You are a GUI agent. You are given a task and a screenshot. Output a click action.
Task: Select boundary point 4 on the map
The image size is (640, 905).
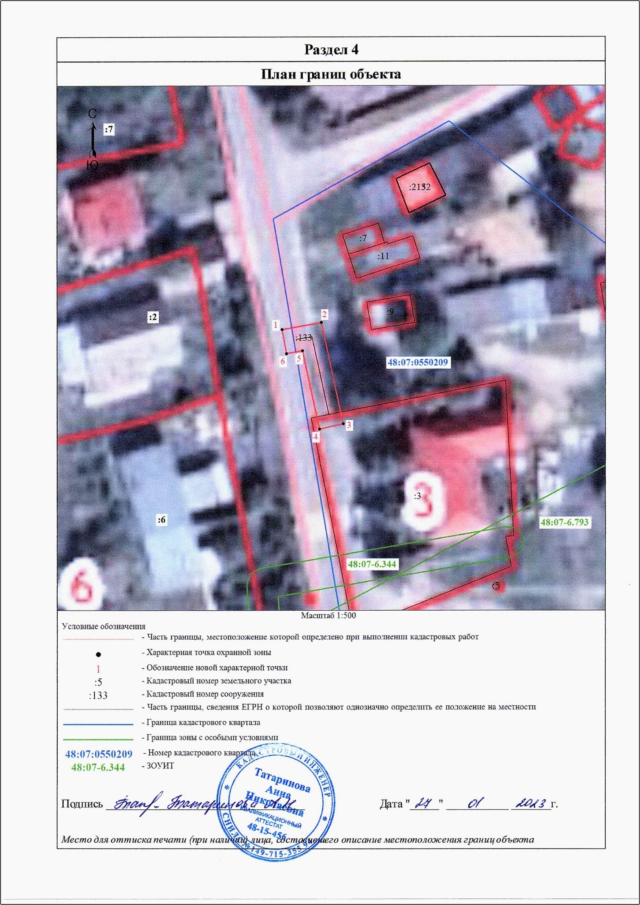(316, 437)
